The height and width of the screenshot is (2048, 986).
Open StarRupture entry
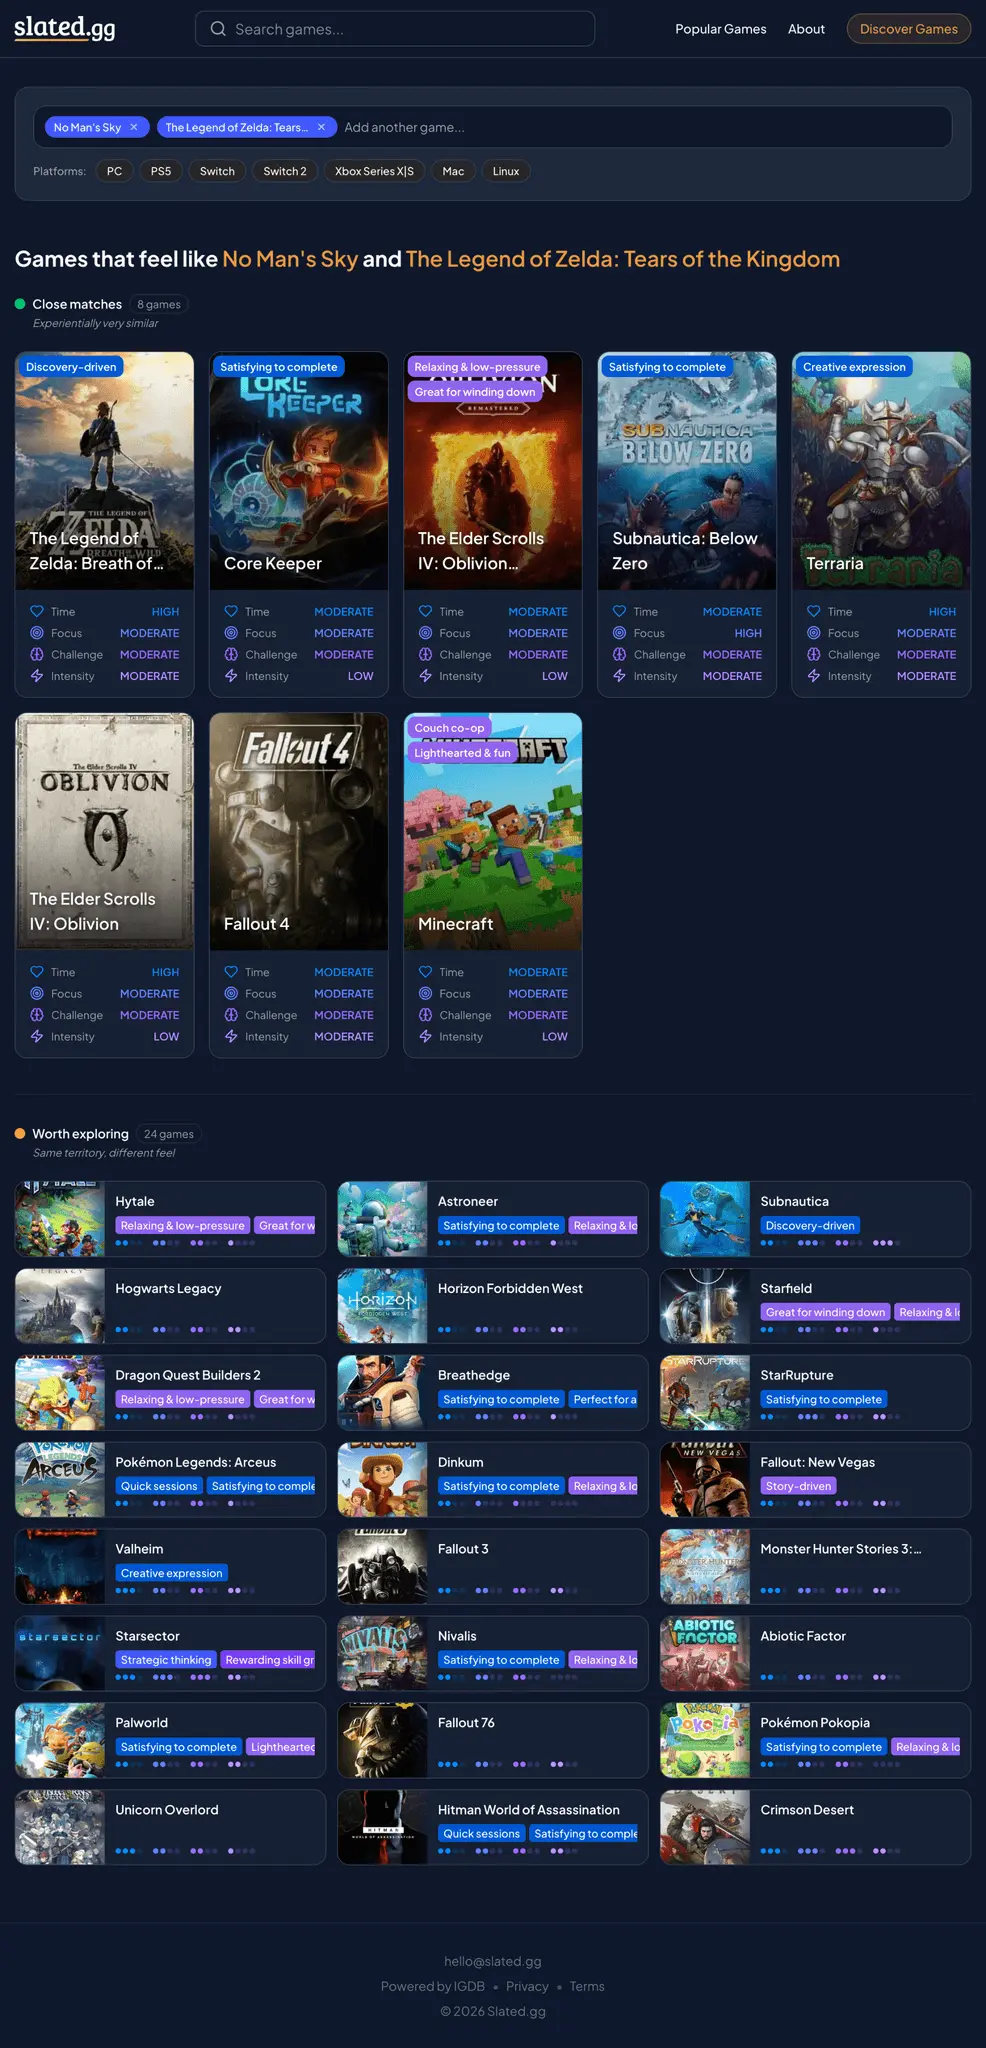[815, 1393]
